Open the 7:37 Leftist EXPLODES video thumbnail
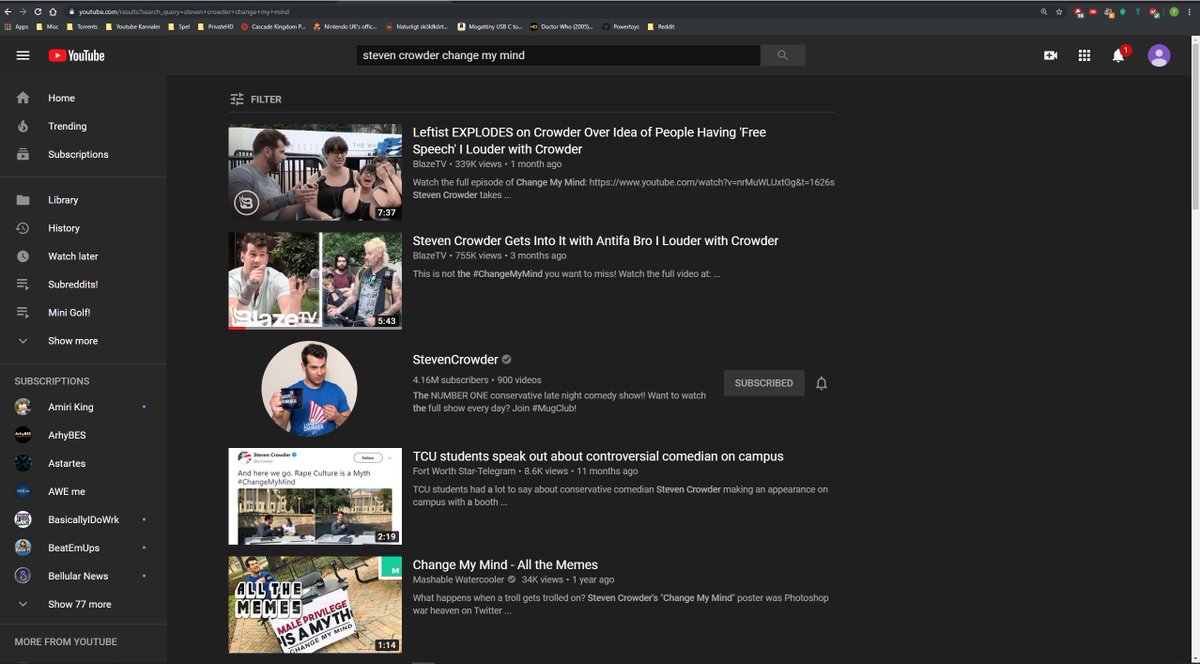 pos(315,172)
